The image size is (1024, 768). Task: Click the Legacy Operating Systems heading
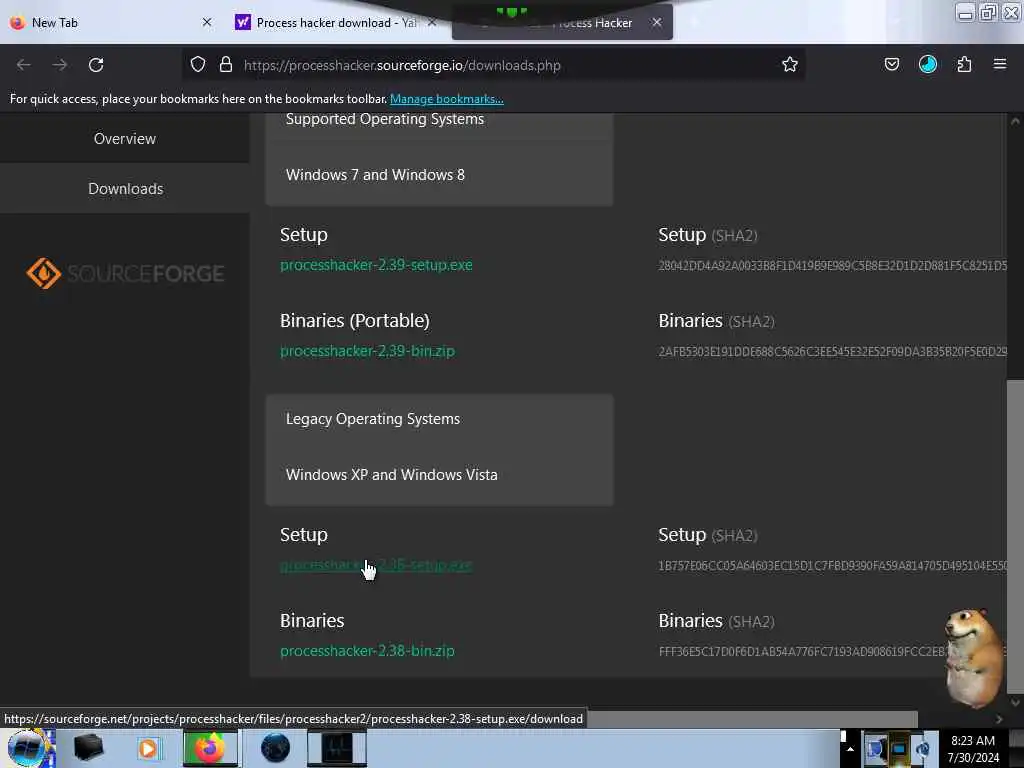coord(373,419)
